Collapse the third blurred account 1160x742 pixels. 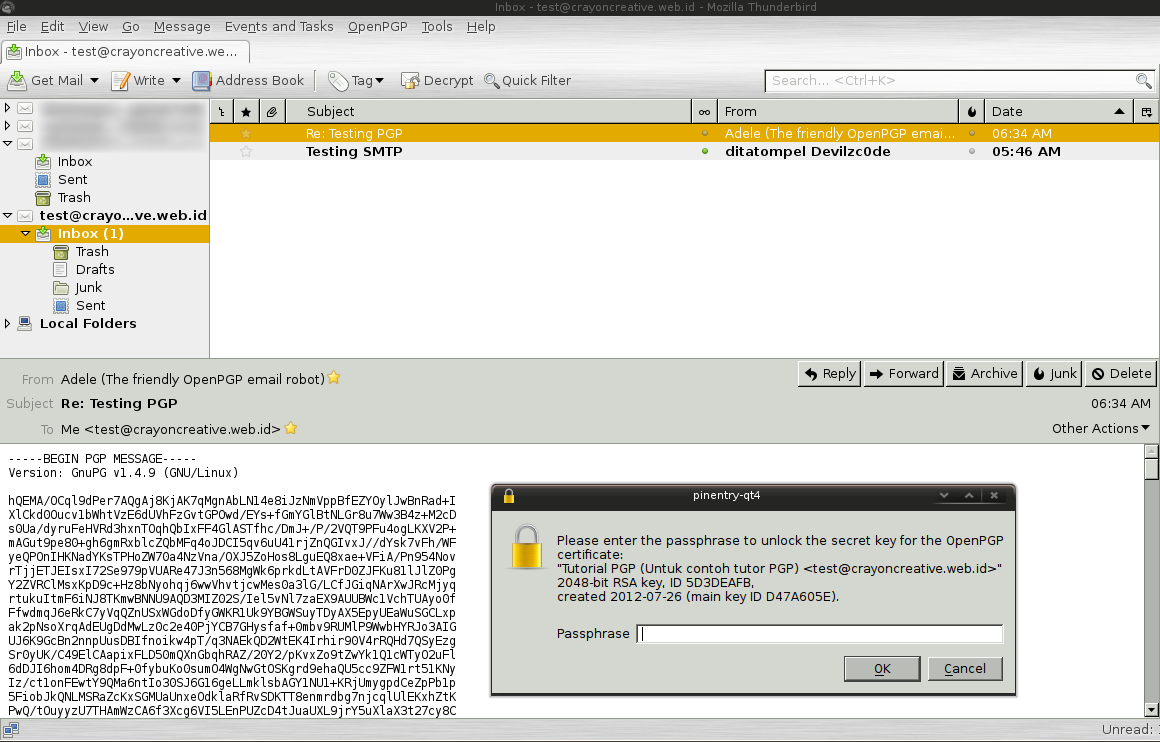pyautogui.click(x=7, y=144)
